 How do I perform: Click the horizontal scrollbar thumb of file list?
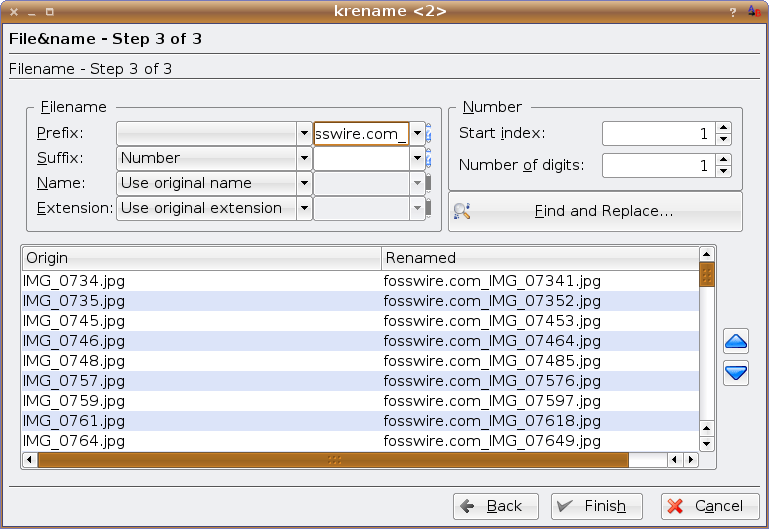[333, 460]
